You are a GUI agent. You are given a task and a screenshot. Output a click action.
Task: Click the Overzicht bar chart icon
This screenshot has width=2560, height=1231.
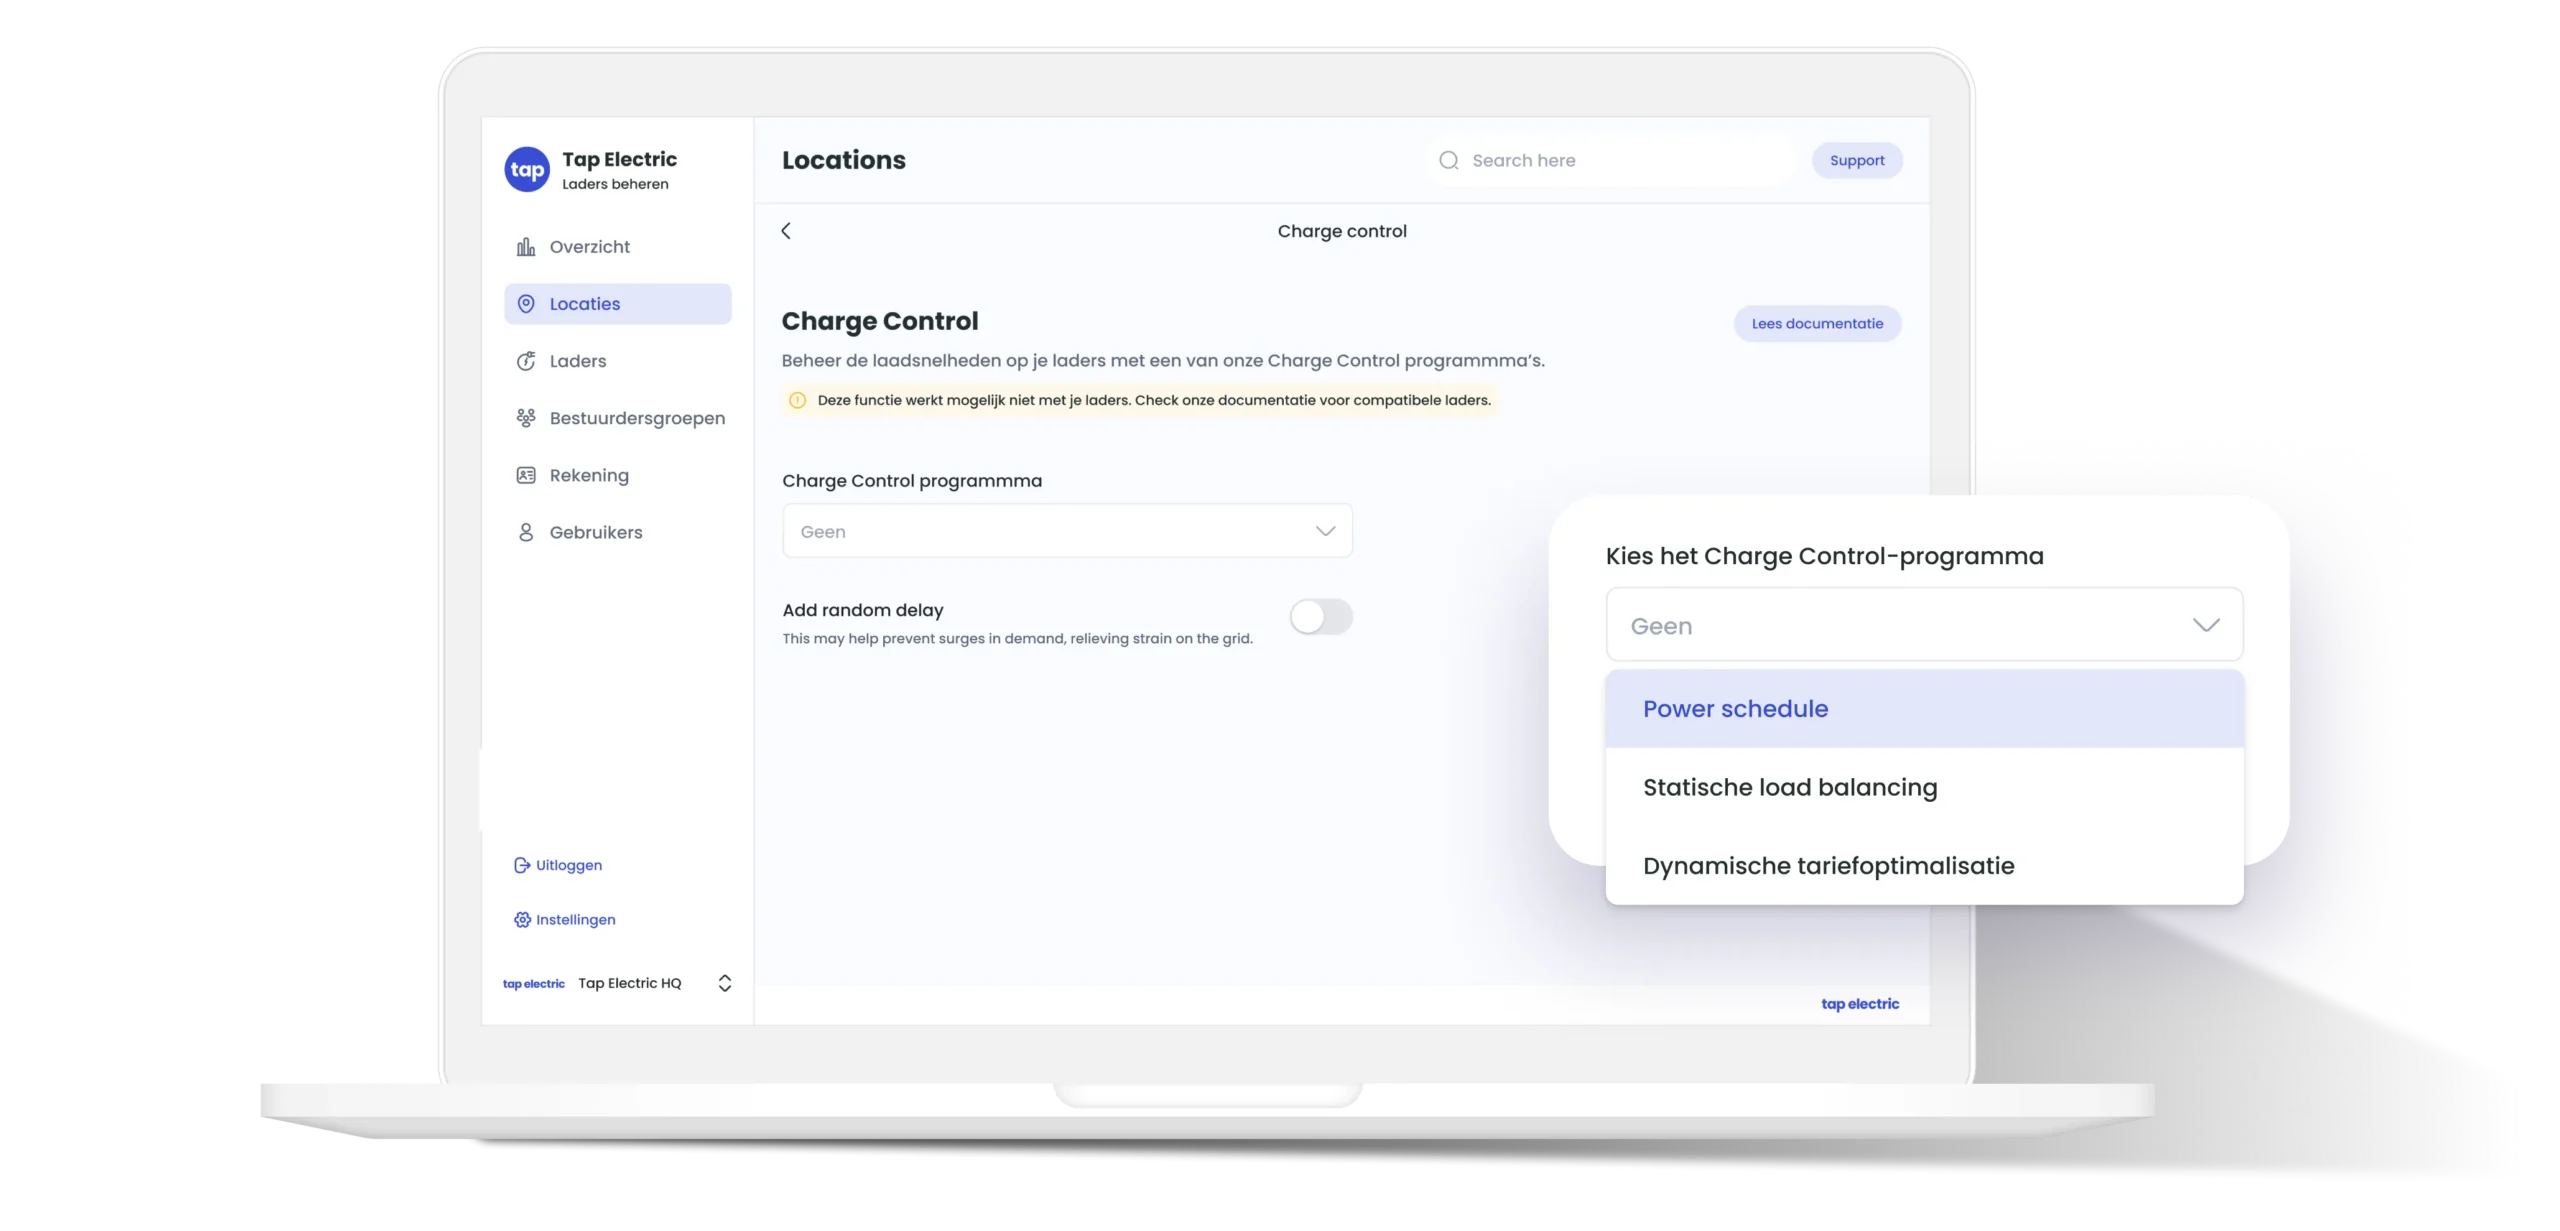525,247
